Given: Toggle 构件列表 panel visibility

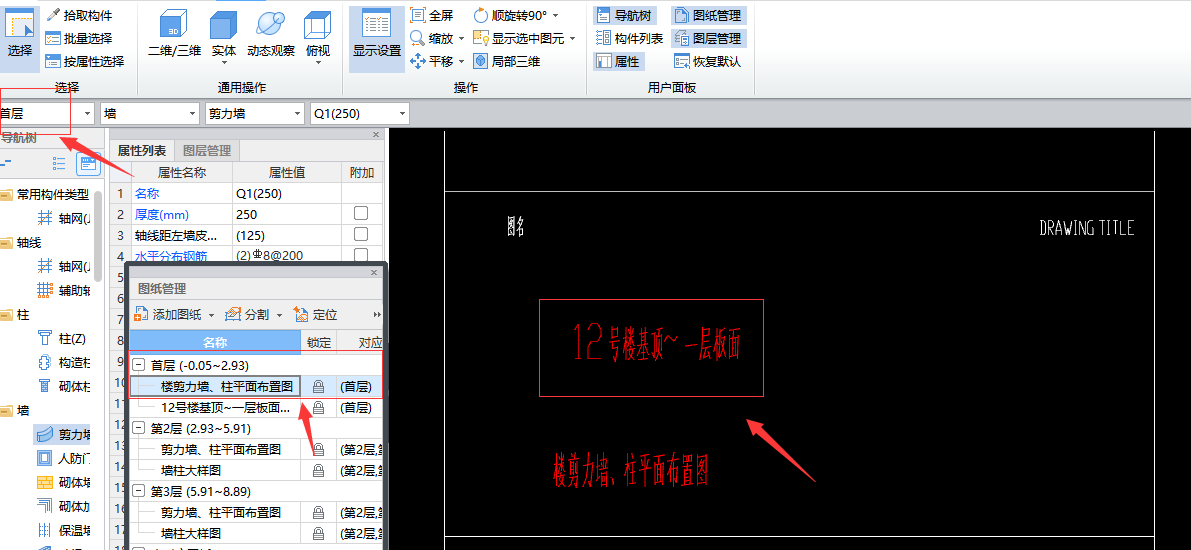Looking at the screenshot, I should coord(630,38).
